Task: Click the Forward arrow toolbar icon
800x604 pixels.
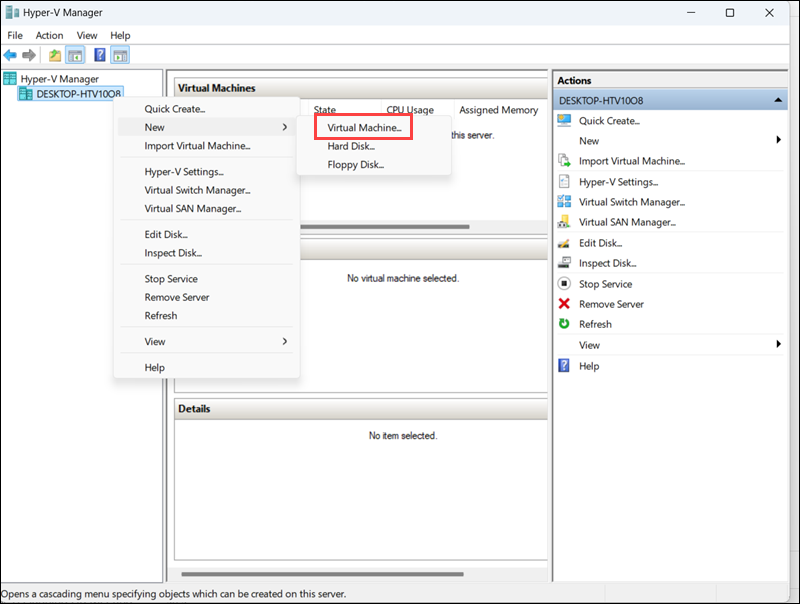Action: pyautogui.click(x=29, y=55)
